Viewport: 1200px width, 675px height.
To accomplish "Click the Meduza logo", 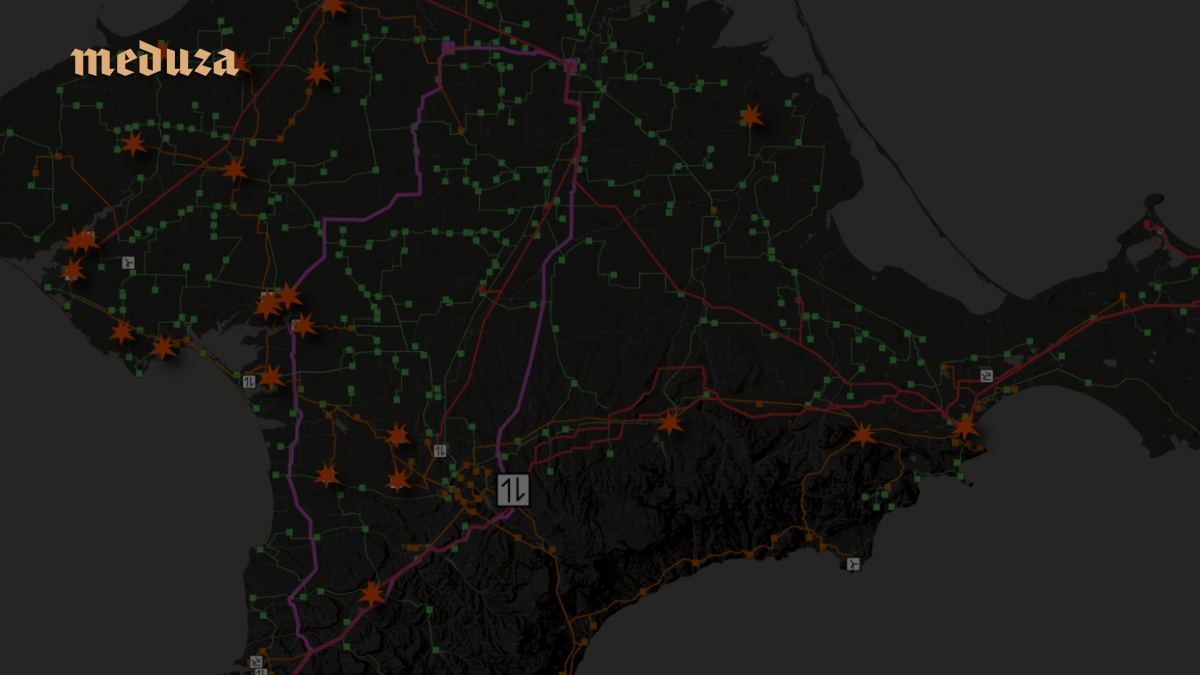I will point(155,61).
